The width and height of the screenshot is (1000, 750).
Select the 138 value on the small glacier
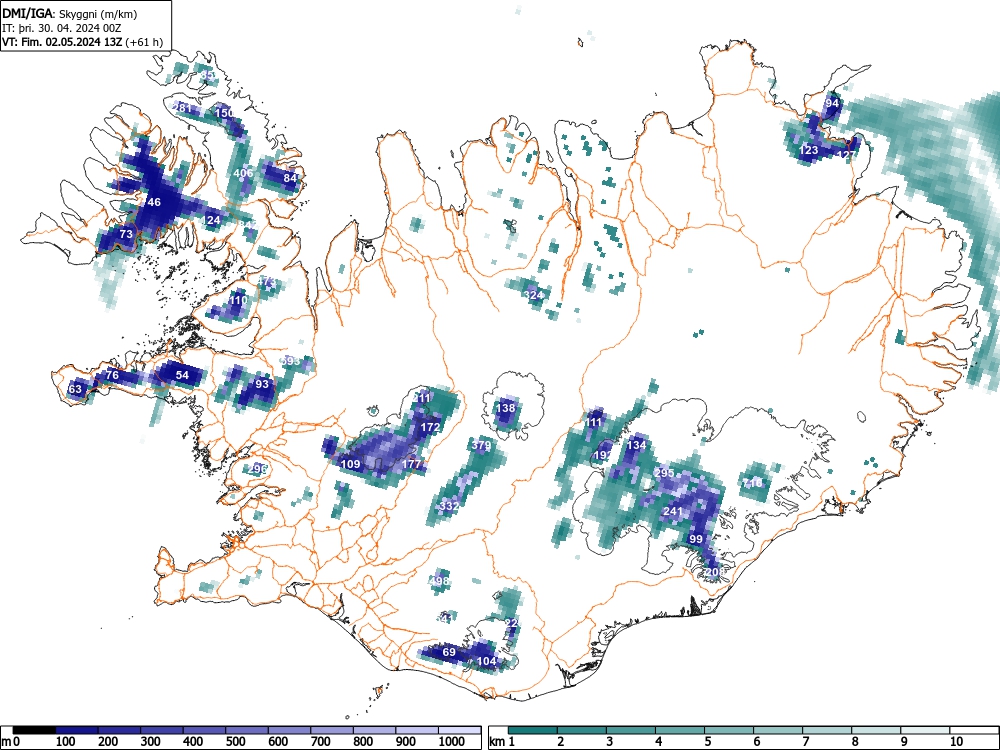tap(506, 408)
